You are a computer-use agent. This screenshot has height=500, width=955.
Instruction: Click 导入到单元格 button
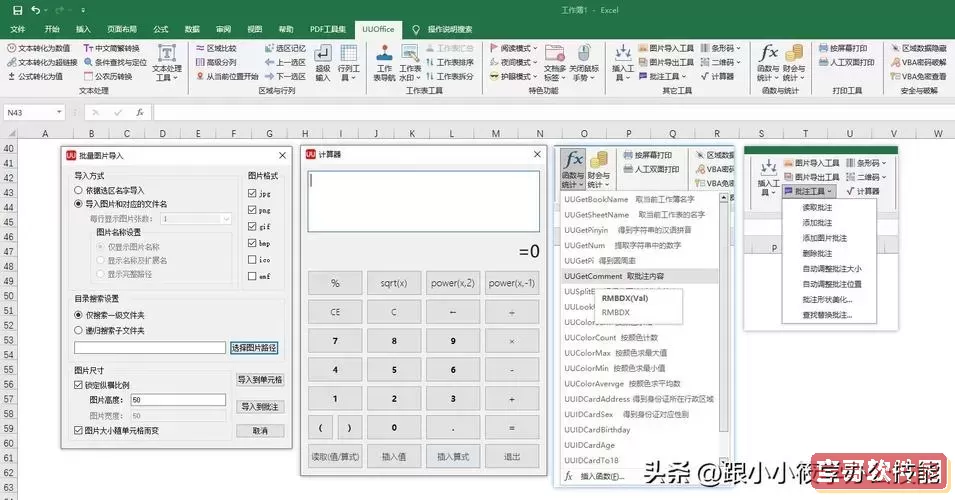click(260, 379)
